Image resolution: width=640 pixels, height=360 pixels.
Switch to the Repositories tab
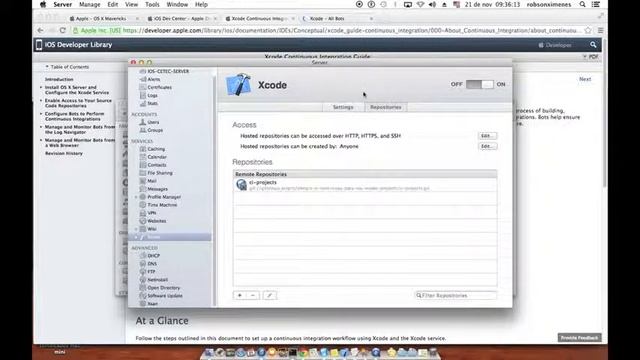click(x=386, y=107)
